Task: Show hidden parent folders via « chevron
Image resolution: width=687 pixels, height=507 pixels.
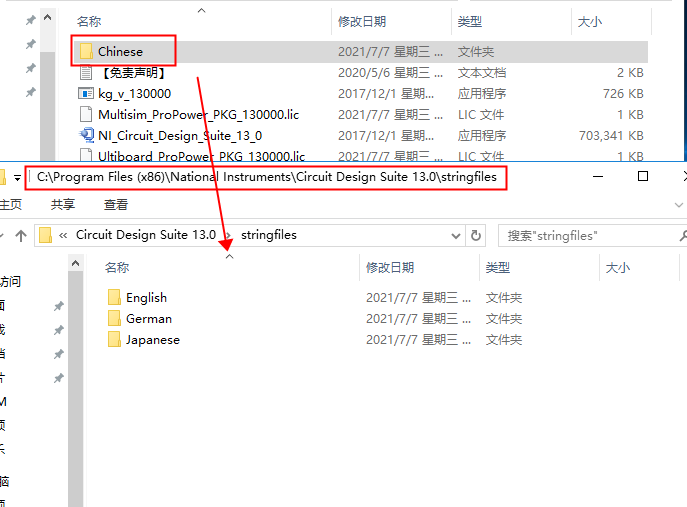Action: 63,236
